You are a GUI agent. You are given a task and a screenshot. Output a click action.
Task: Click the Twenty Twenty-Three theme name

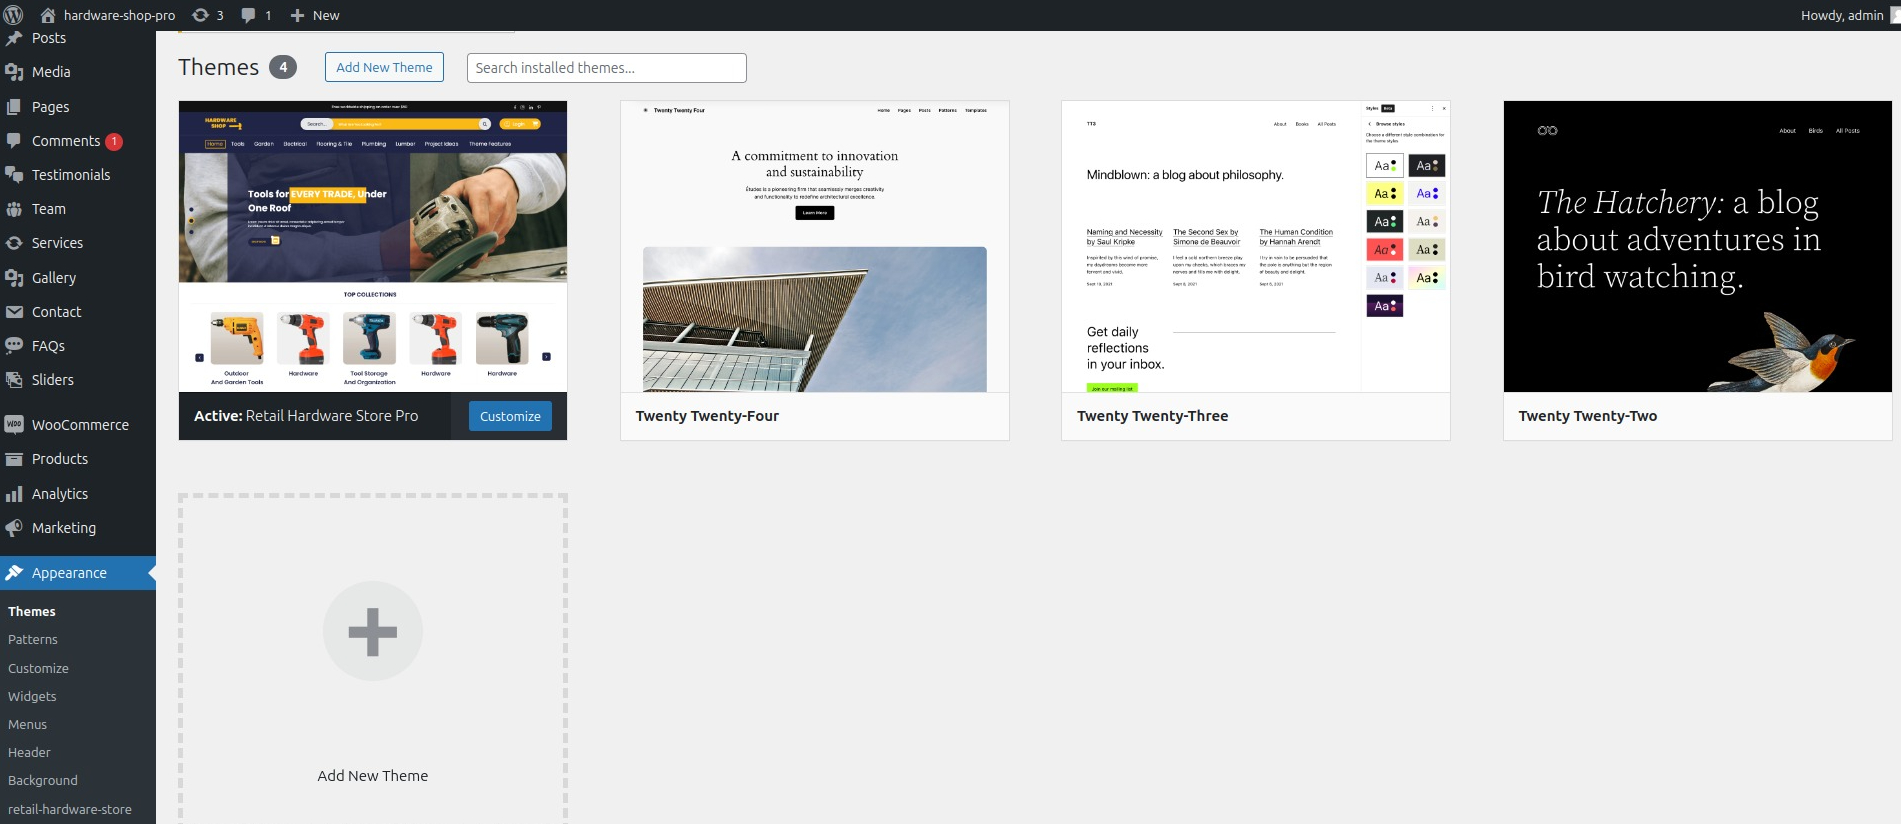[x=1152, y=416]
